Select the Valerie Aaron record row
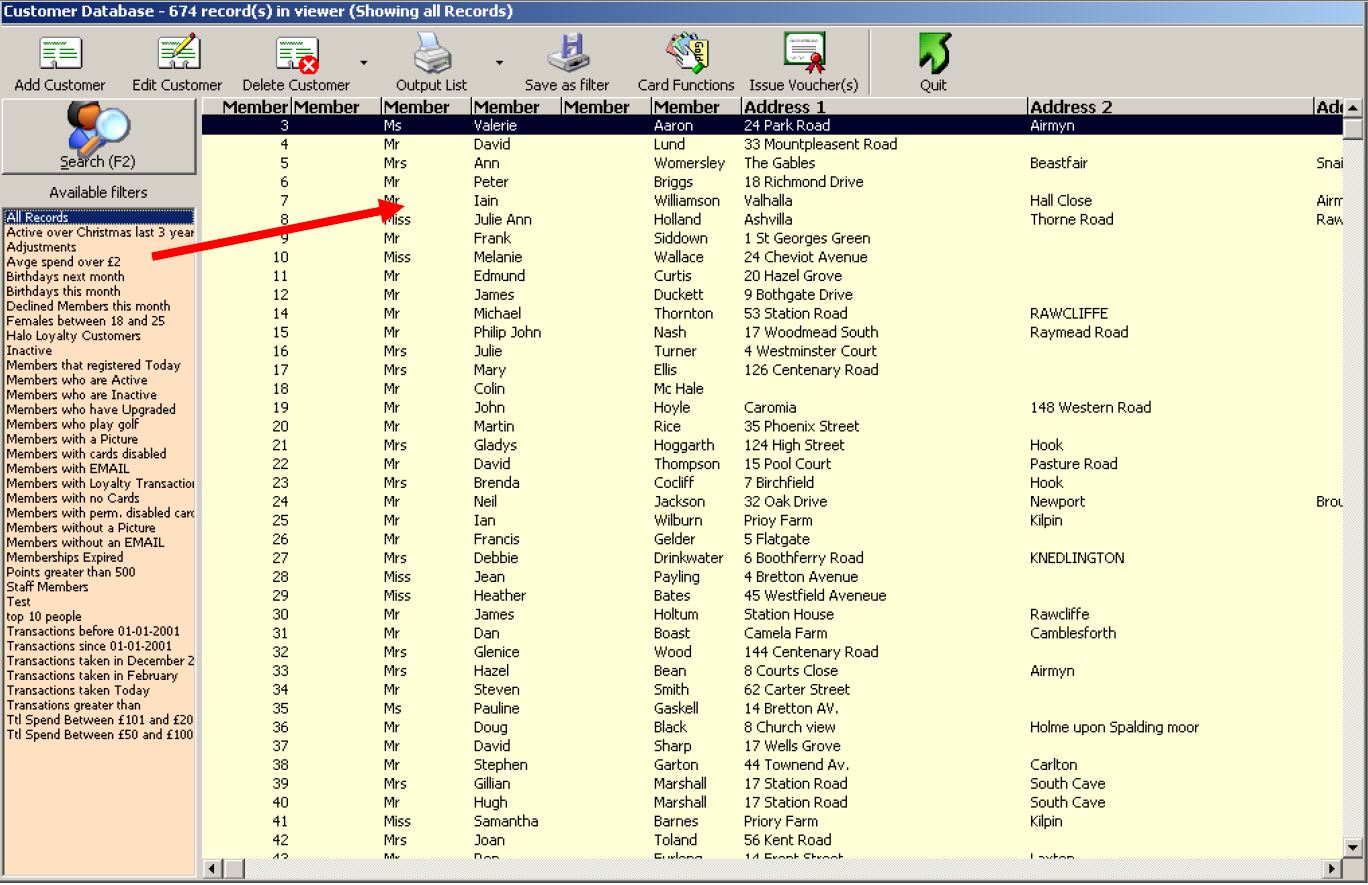The width and height of the screenshot is (1368, 885). coord(772,126)
